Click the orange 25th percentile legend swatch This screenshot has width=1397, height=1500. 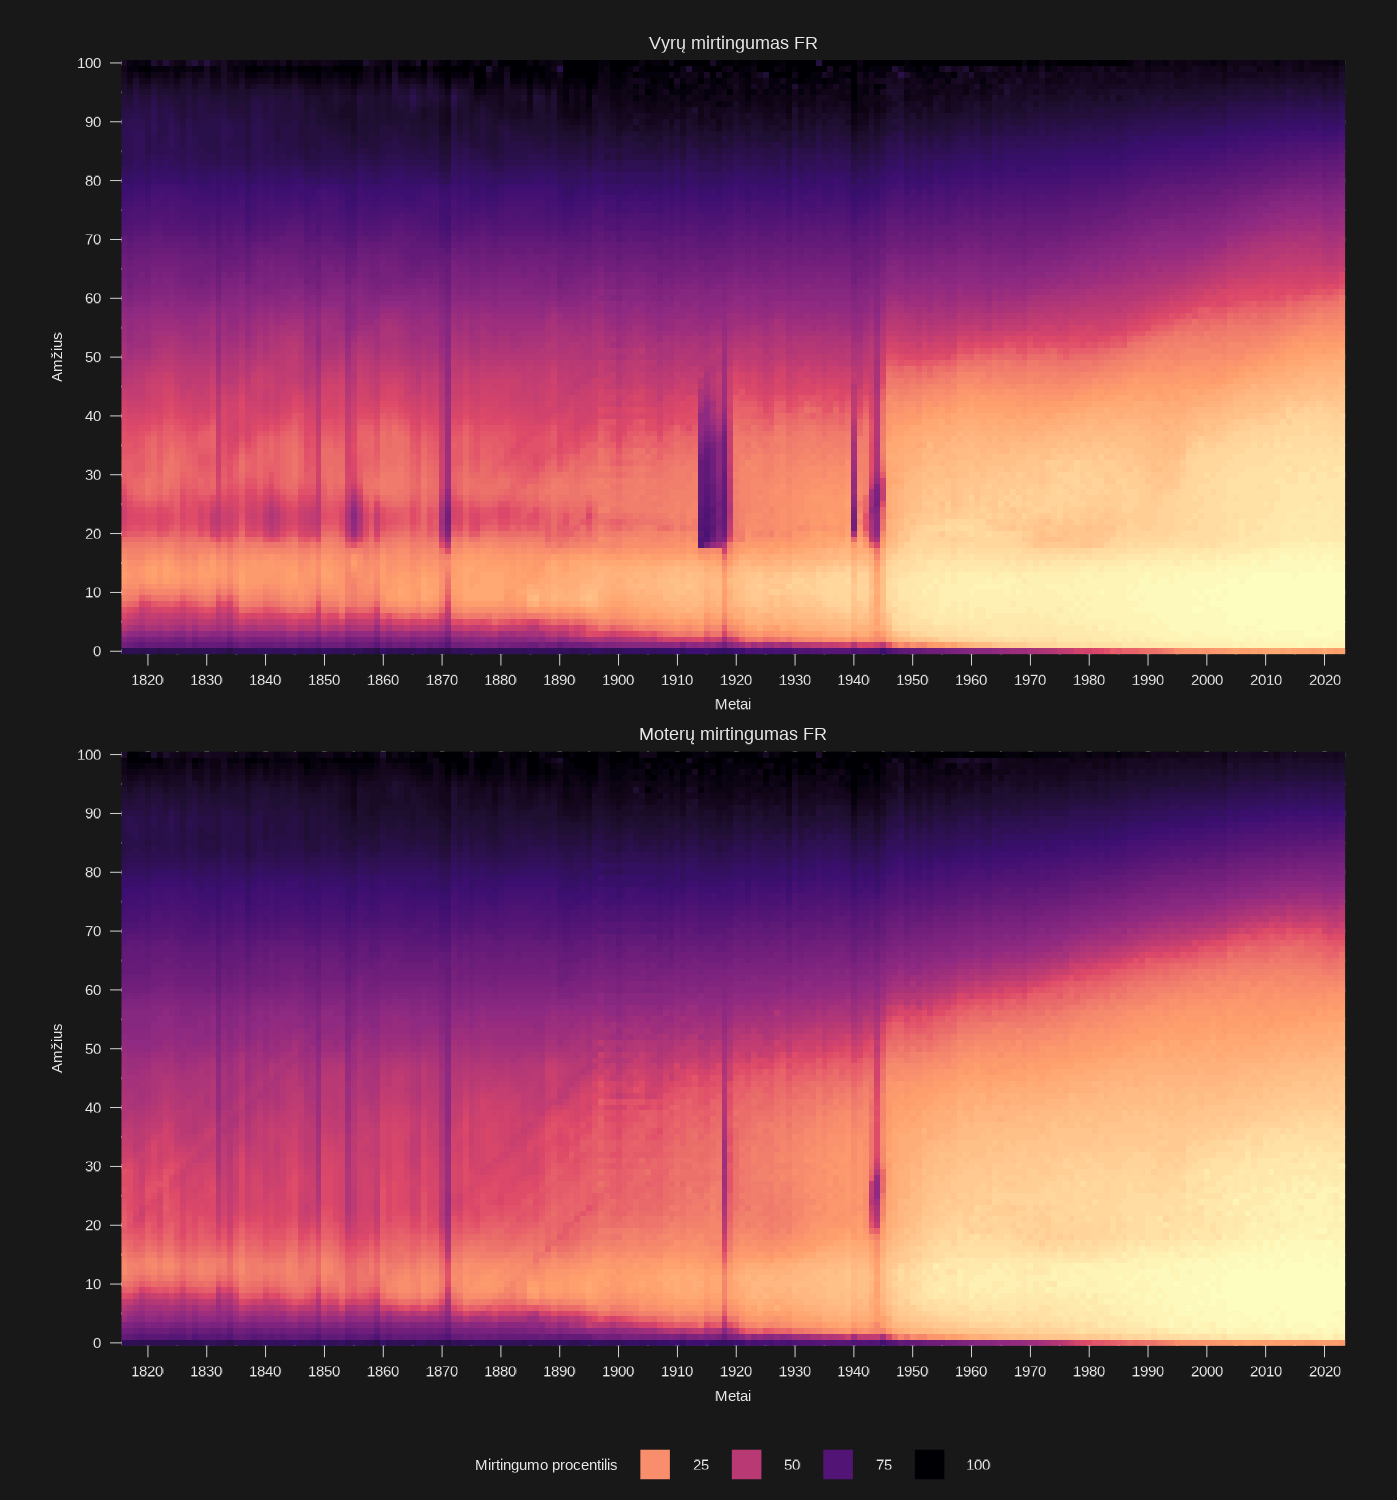click(x=655, y=1464)
